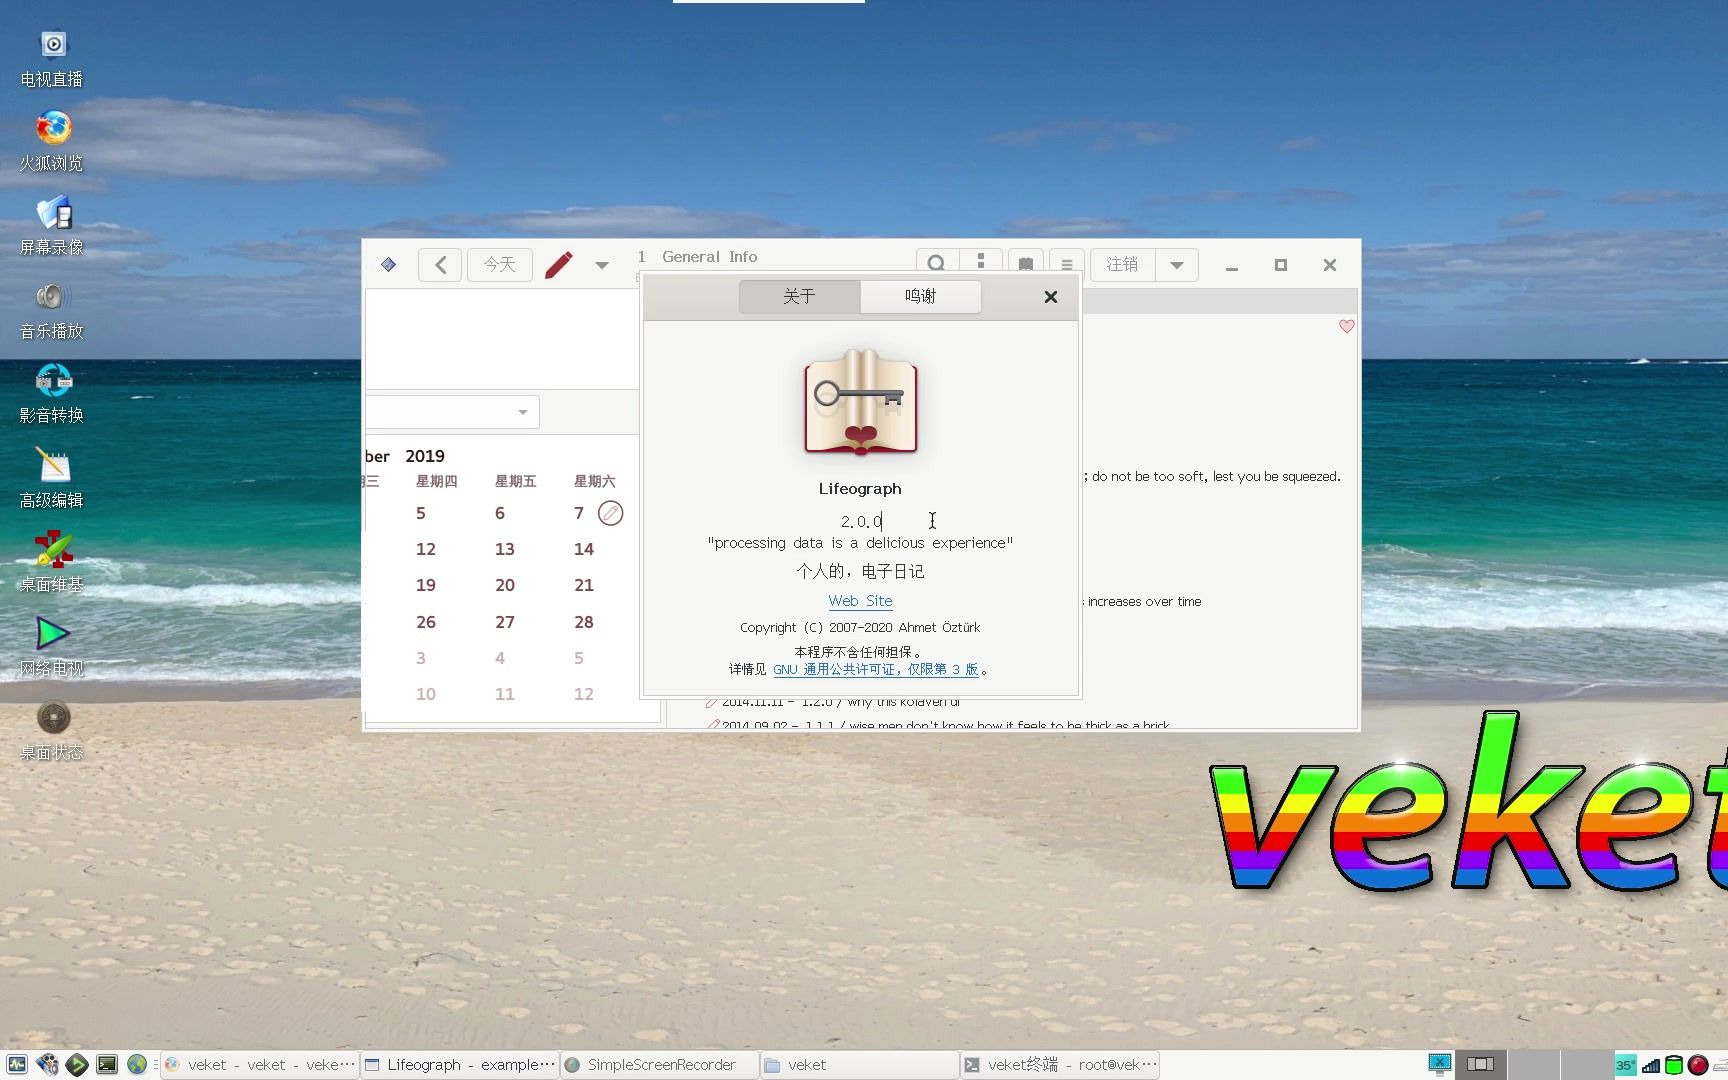Click the blue diamond Lifeograph menu icon
Screen dimensions: 1728x1080
[x=389, y=265]
